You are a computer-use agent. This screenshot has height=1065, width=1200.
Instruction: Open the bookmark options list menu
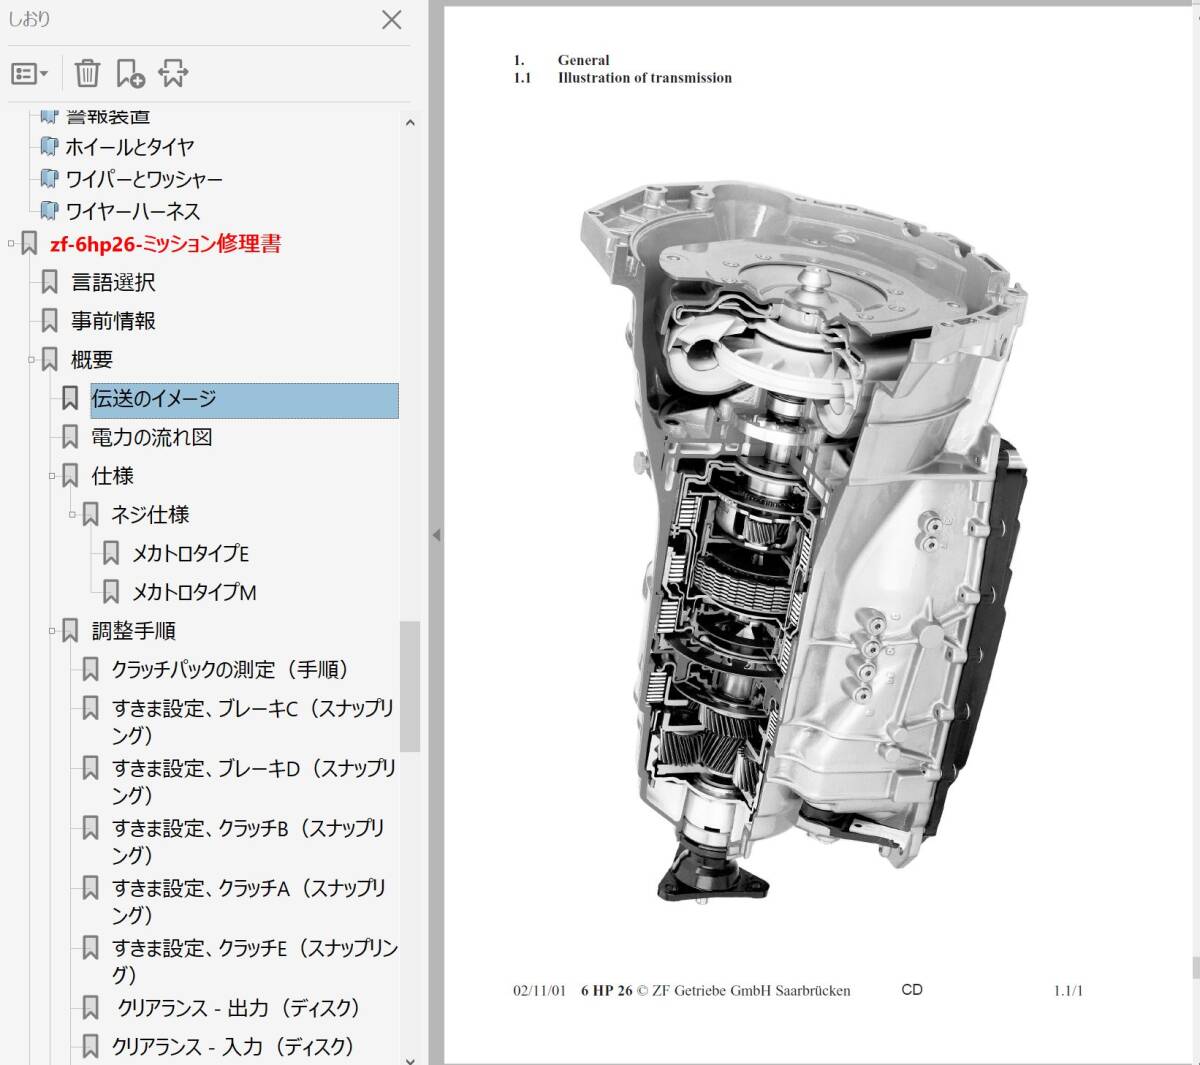point(29,73)
